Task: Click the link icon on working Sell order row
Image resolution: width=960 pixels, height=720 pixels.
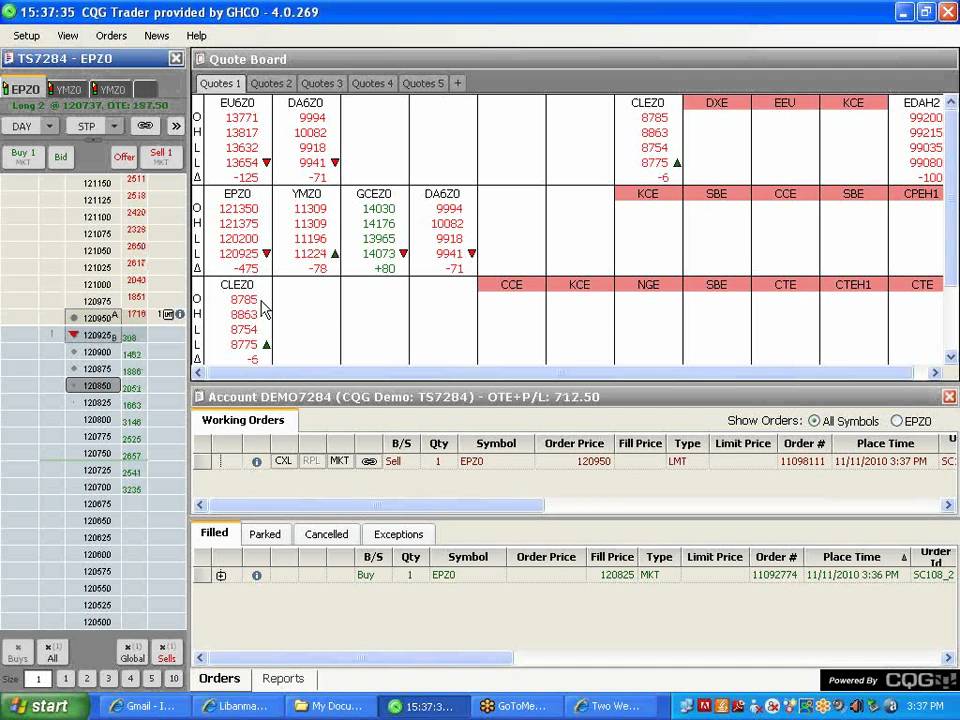Action: click(x=369, y=462)
